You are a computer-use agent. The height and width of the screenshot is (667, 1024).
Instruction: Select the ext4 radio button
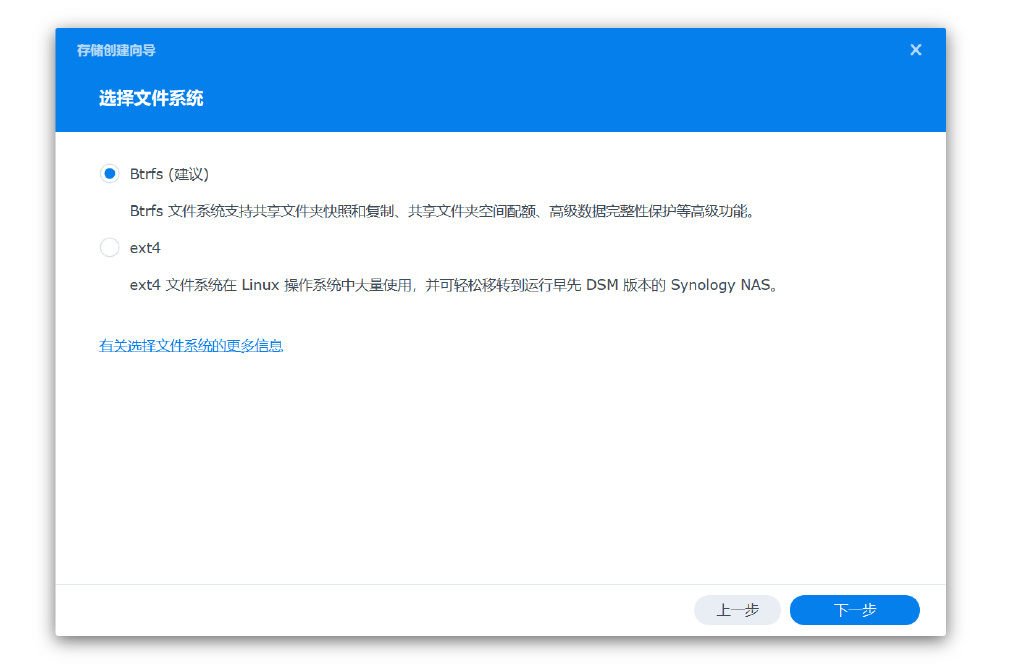click(109, 248)
